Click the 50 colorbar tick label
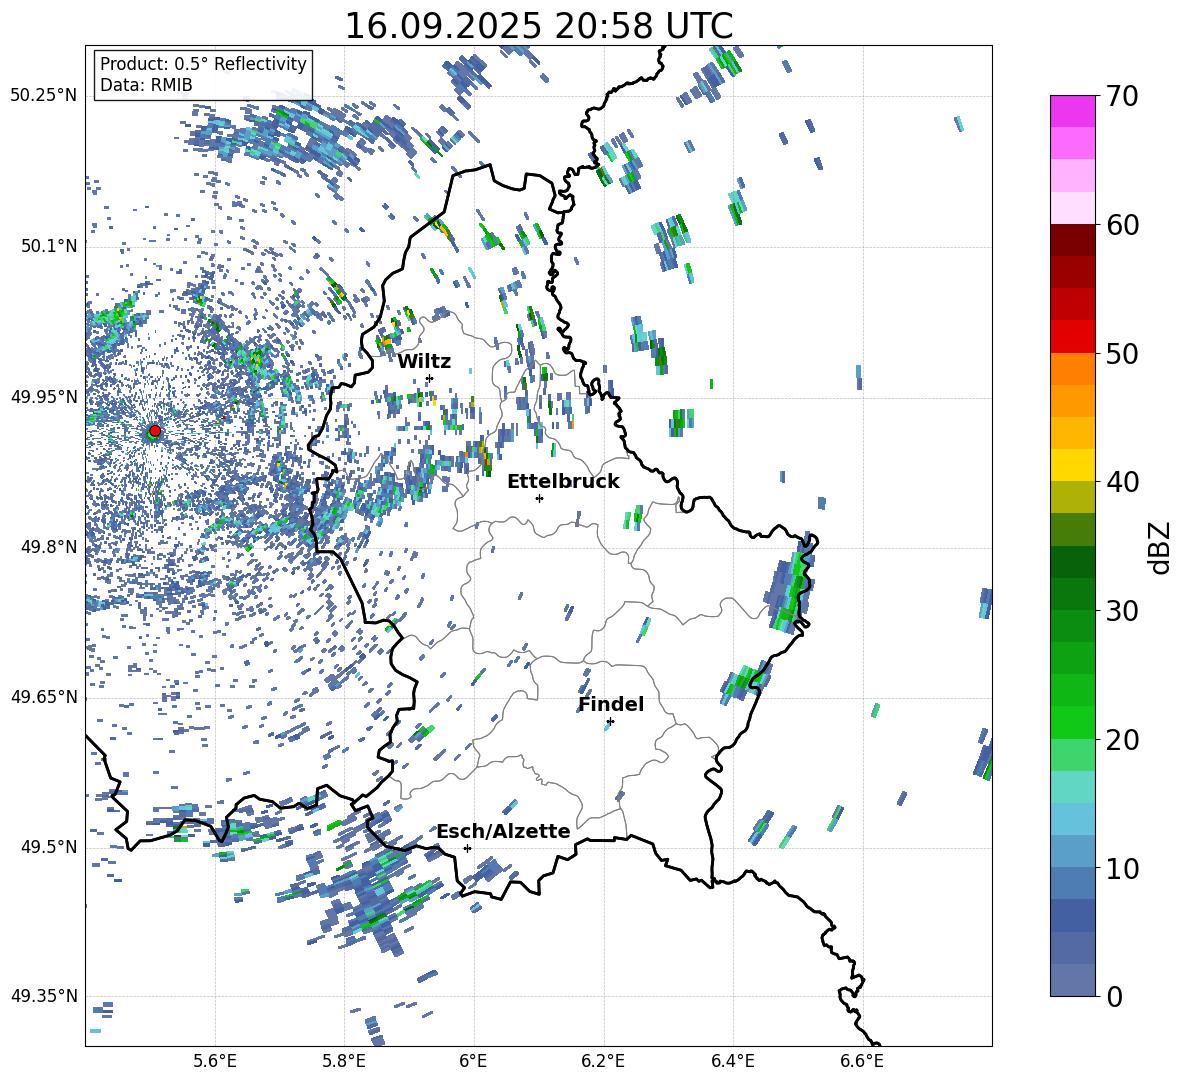This screenshot has width=1184, height=1081. pyautogui.click(x=1122, y=353)
